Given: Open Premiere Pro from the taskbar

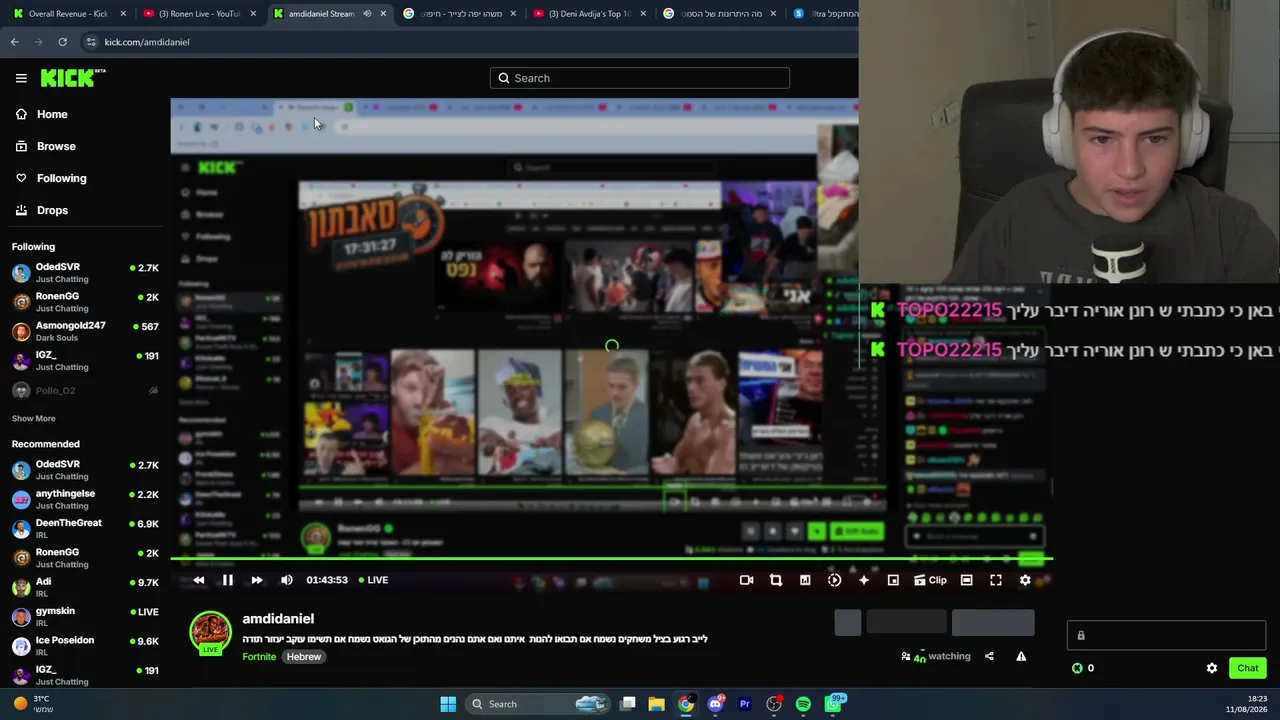Looking at the screenshot, I should [x=745, y=704].
